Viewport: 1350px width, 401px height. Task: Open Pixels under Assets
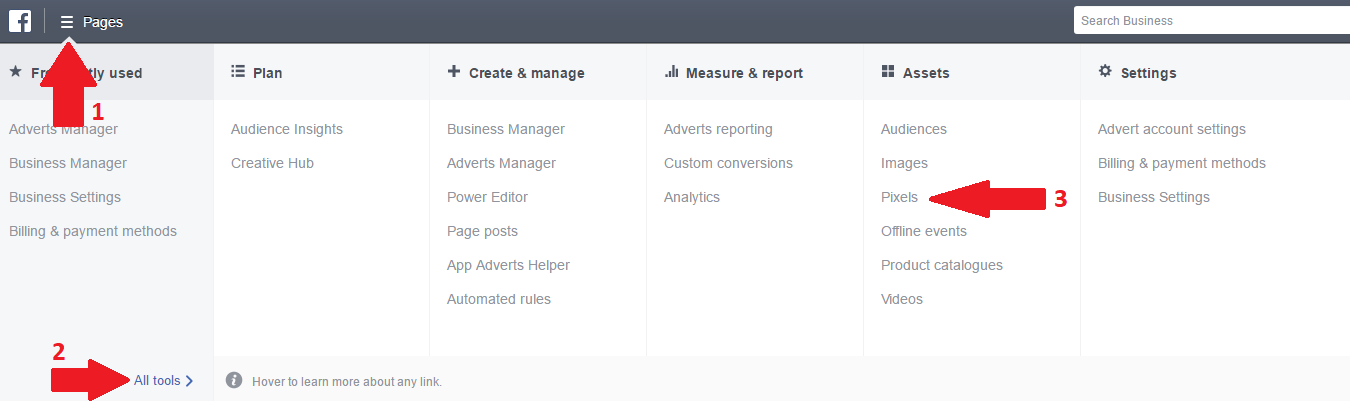pos(899,197)
